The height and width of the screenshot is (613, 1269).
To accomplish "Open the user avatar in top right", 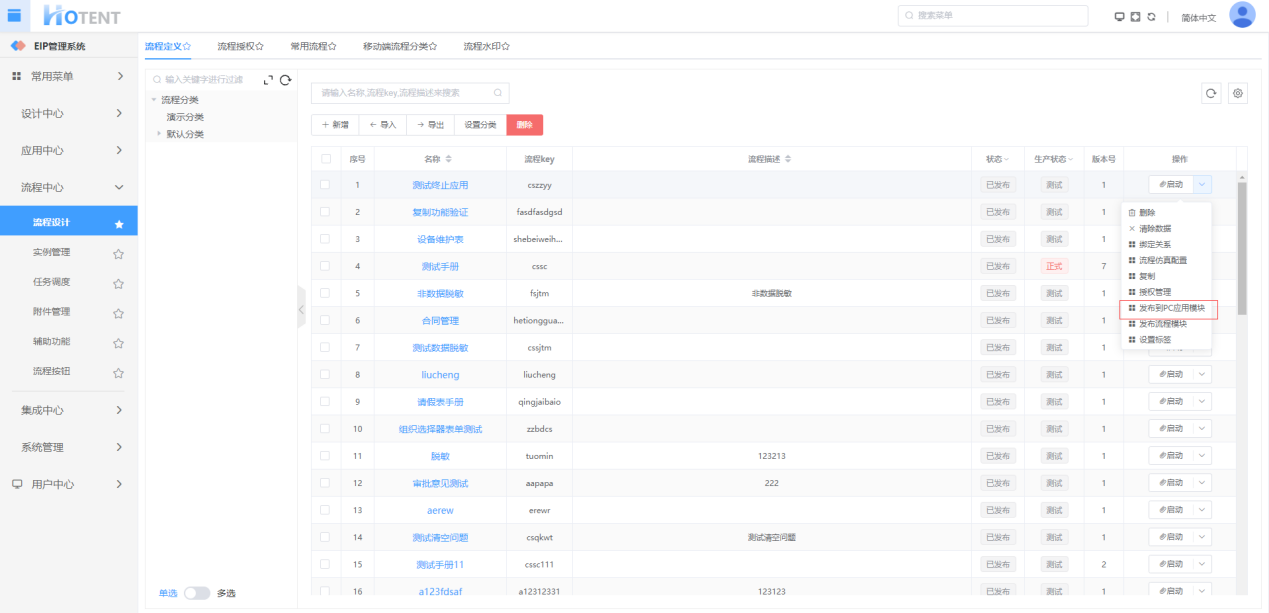I will 1242,15.
